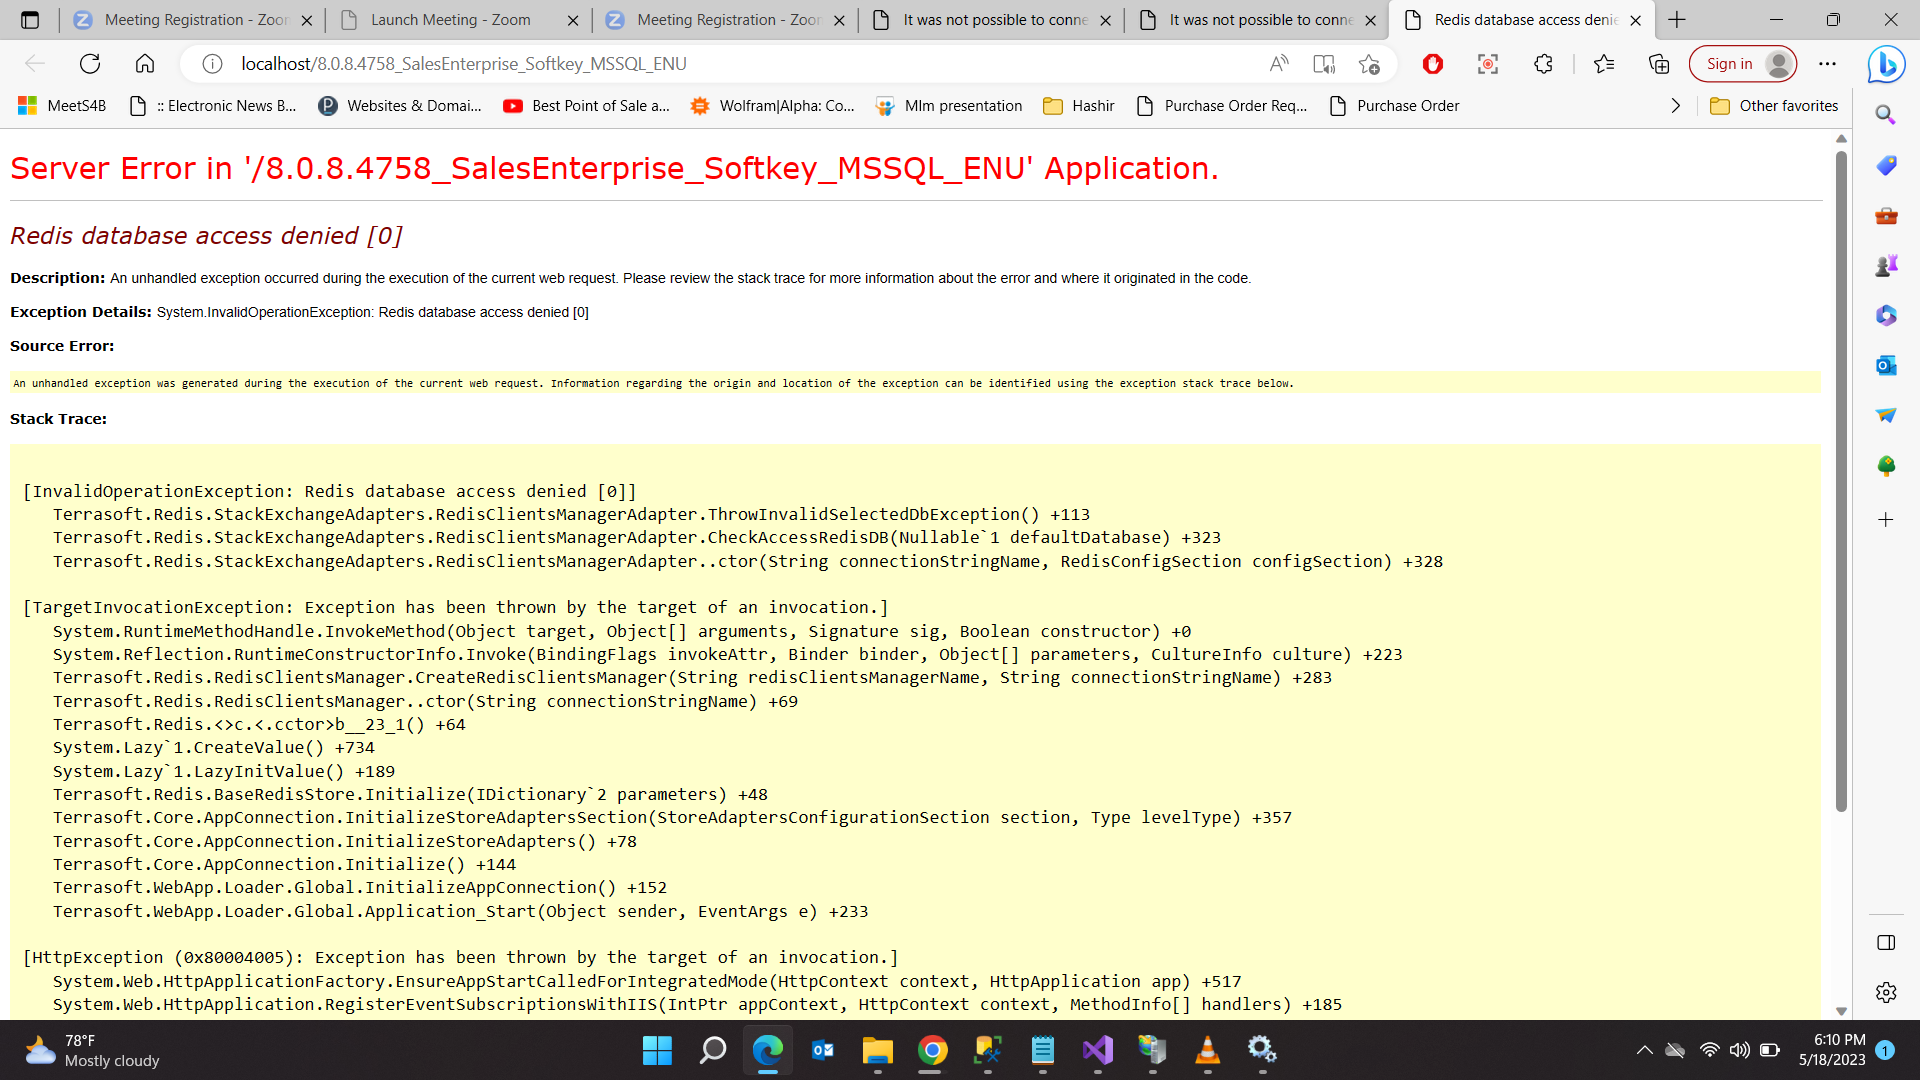Screen dimensions: 1920x1080
Task: Open Mlm presentation bookmark
Action: (949, 106)
